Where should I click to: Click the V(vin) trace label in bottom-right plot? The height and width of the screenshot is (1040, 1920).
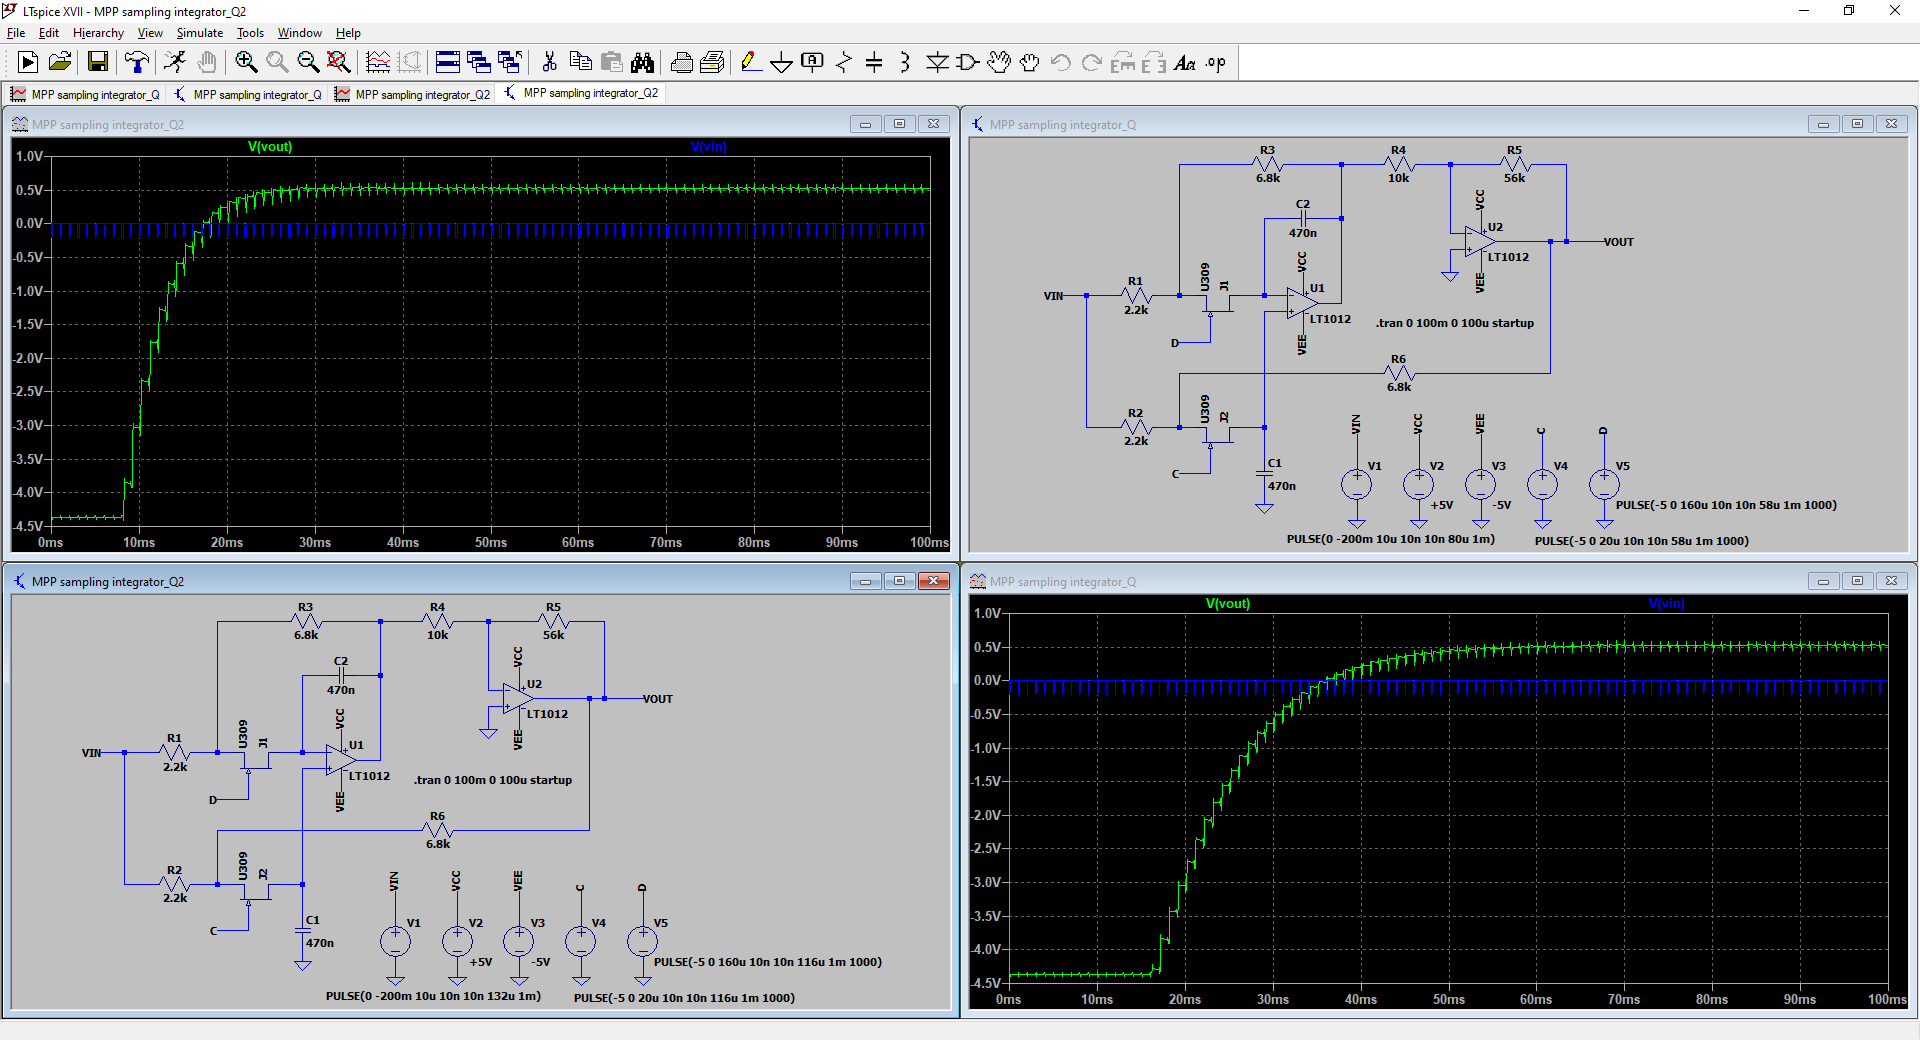coord(1666,604)
